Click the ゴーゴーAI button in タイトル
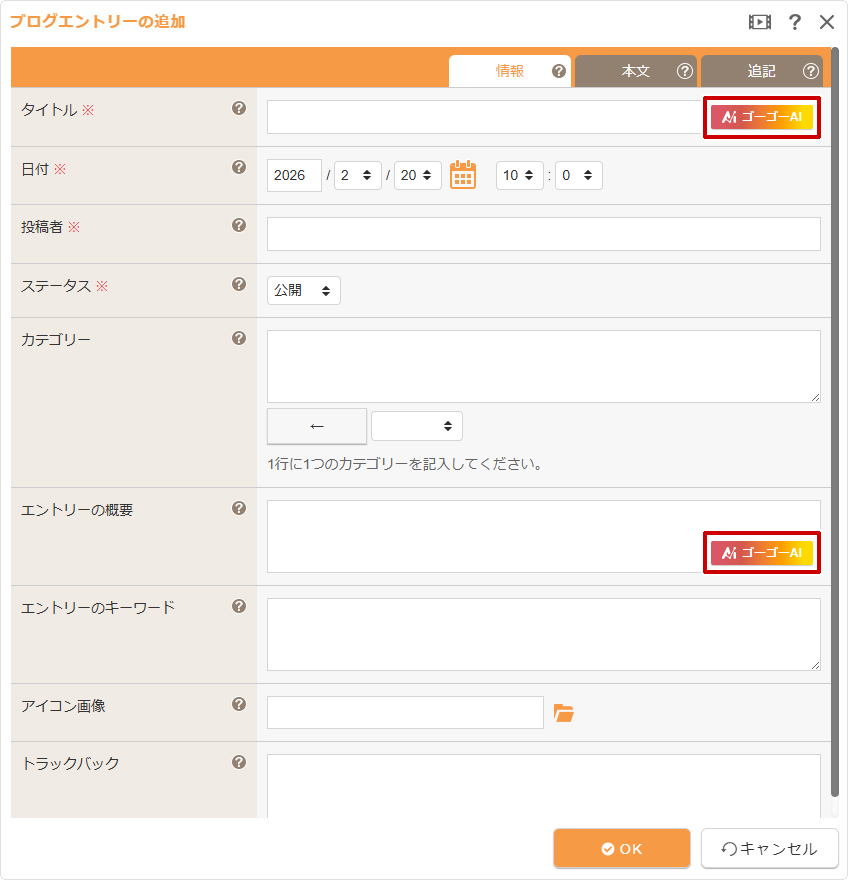The width and height of the screenshot is (848, 880). [762, 117]
